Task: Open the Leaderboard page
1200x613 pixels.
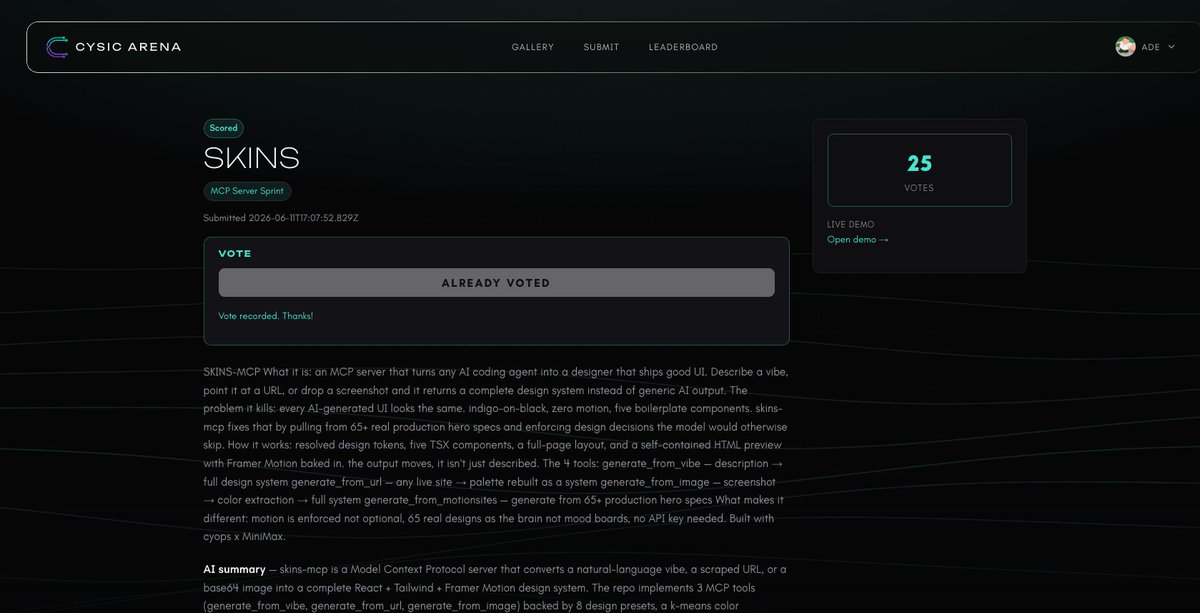Action: pos(683,47)
